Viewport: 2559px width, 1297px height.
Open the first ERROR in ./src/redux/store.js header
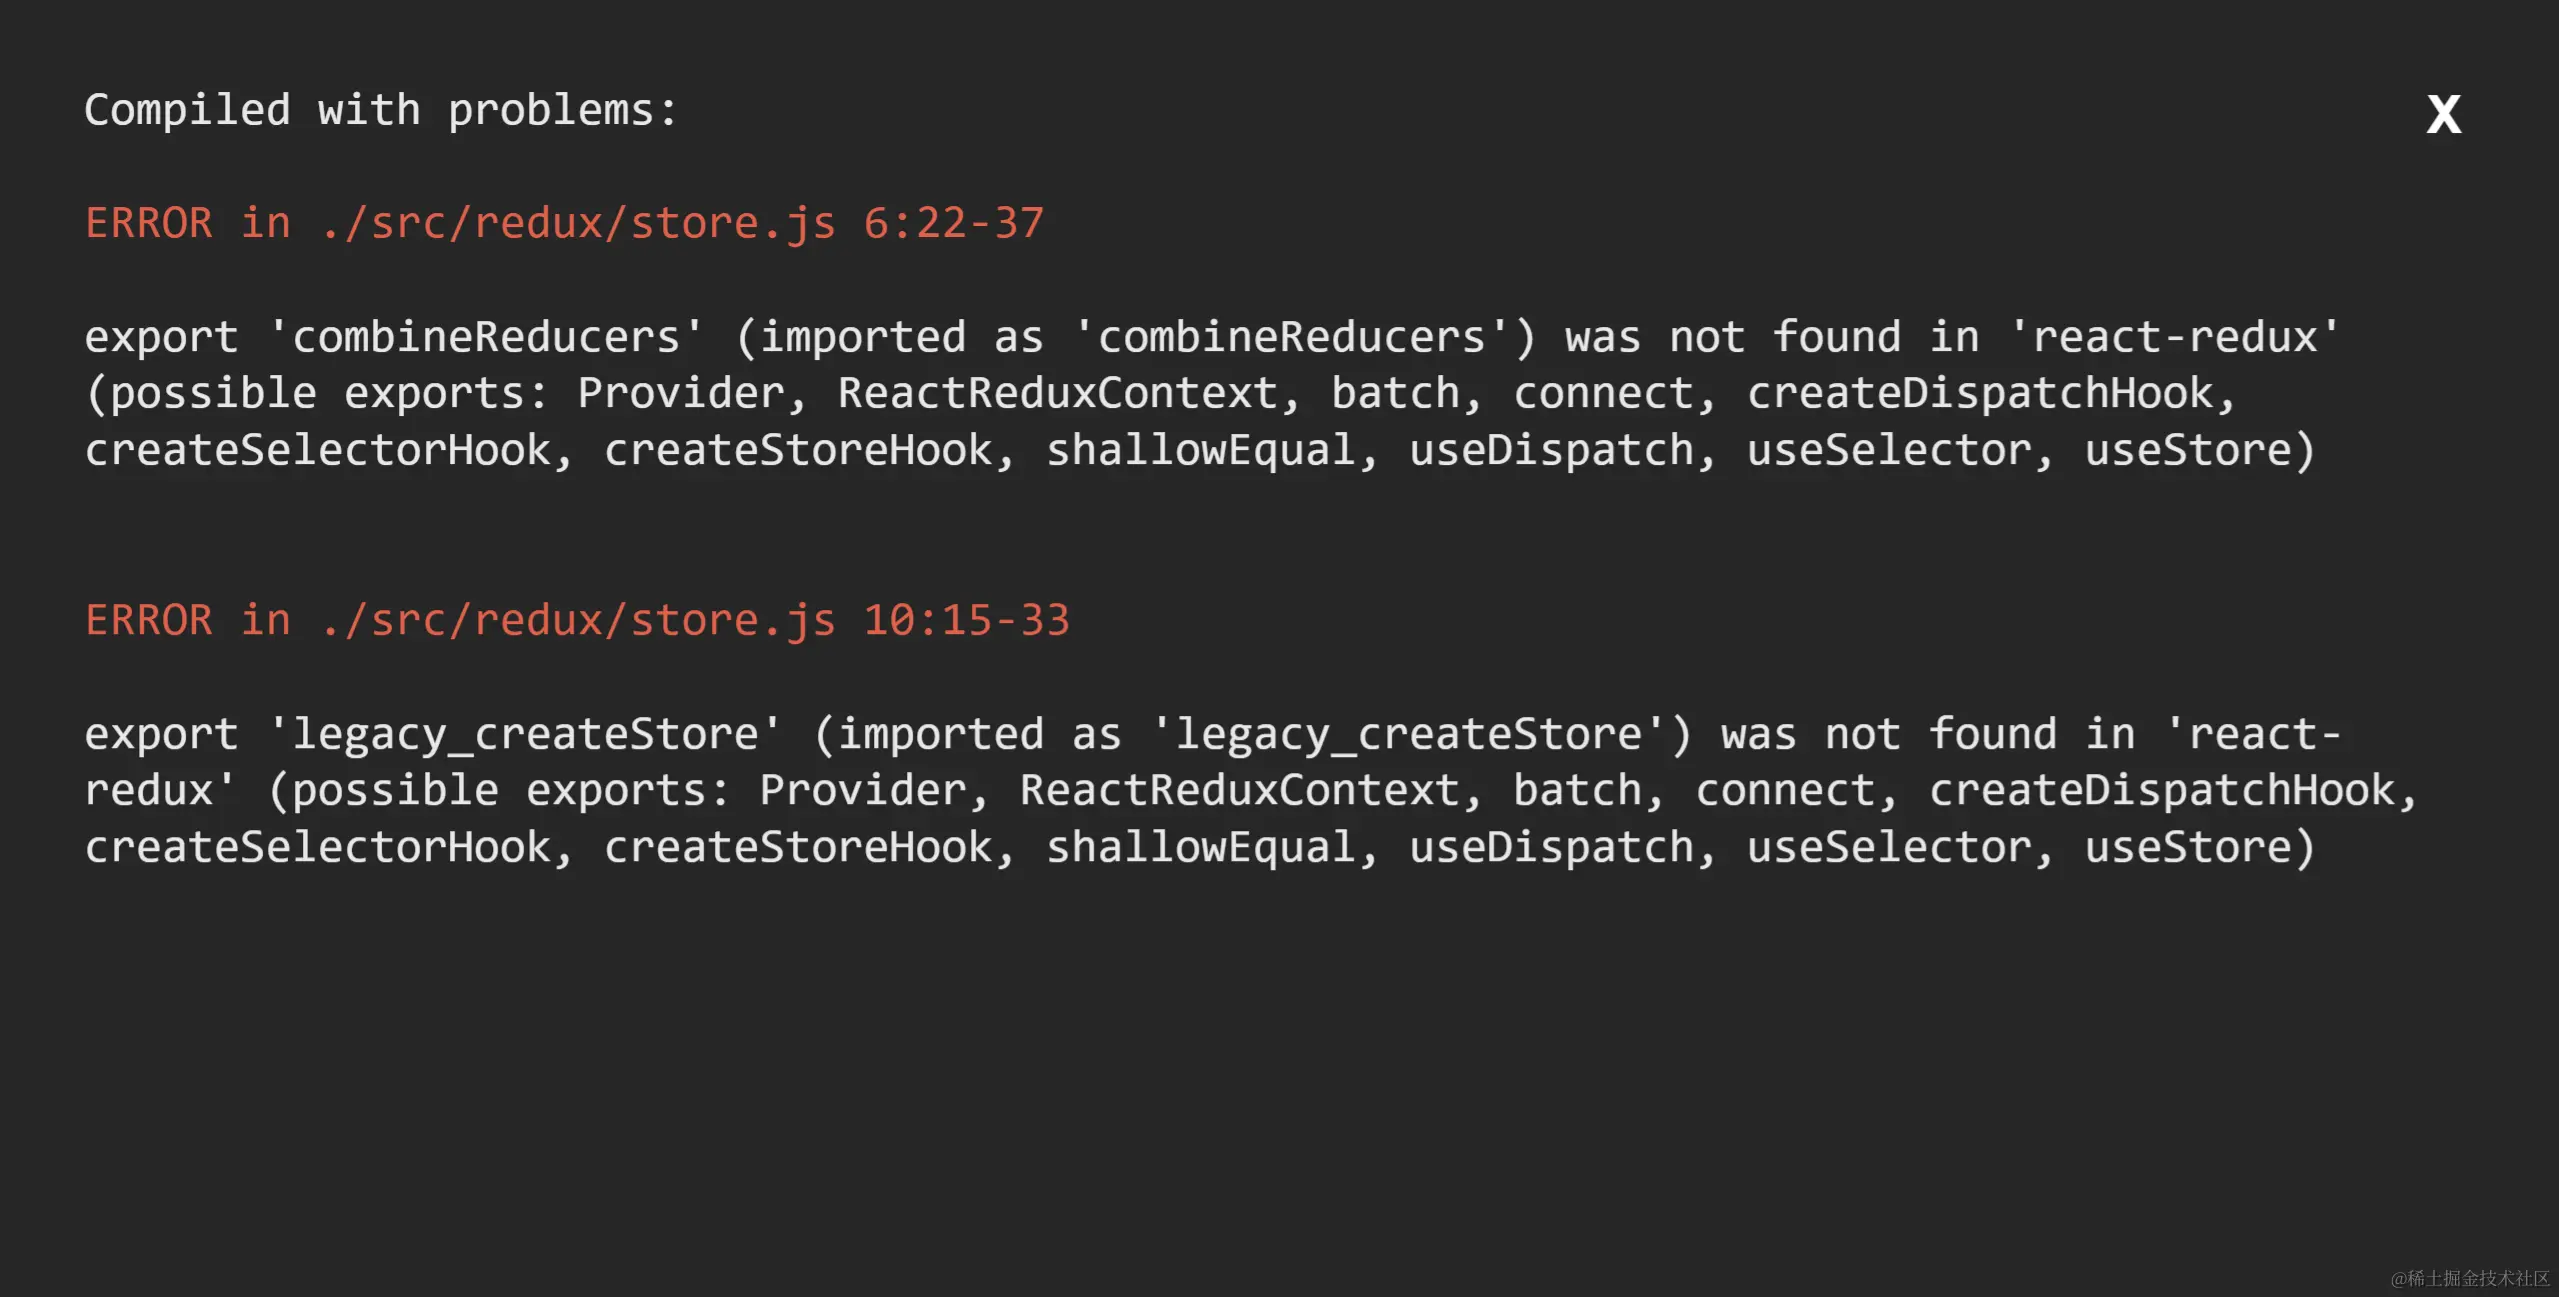(460, 223)
